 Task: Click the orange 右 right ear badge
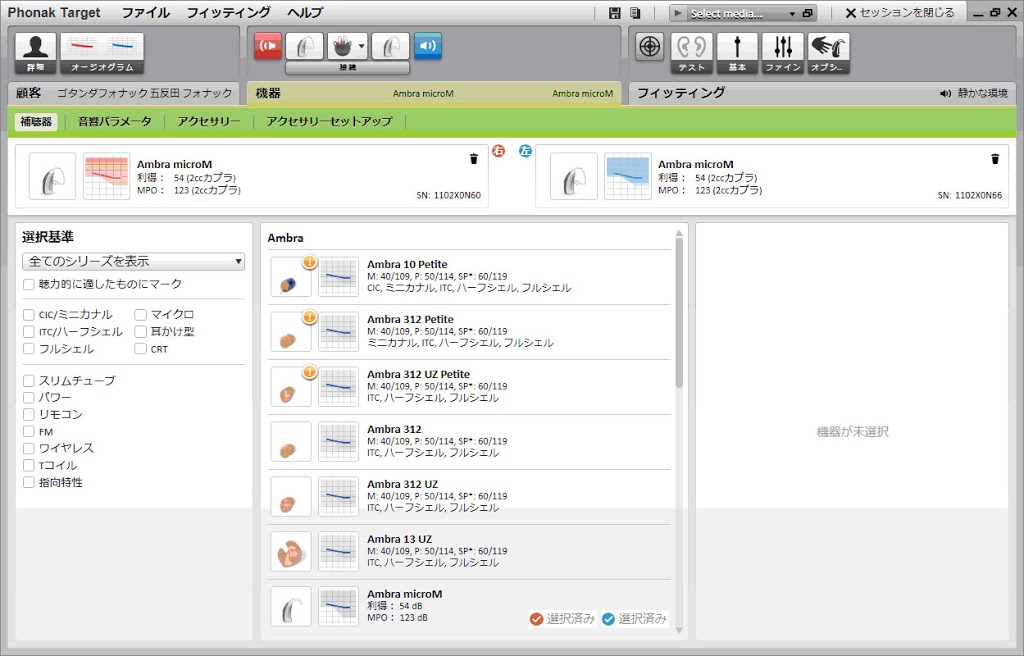click(x=498, y=151)
